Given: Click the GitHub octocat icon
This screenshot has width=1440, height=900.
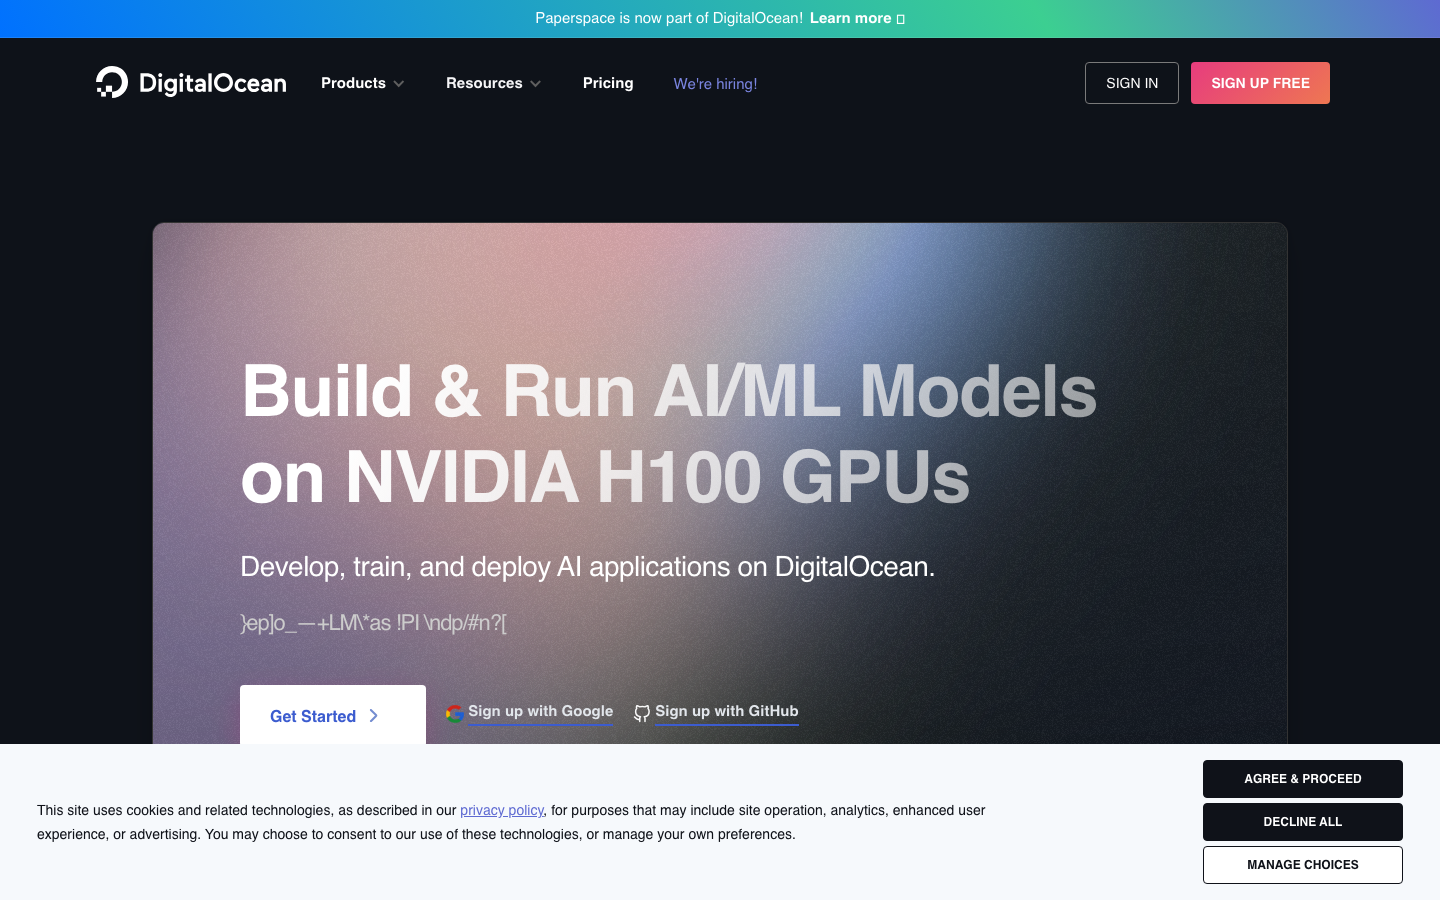Looking at the screenshot, I should 642,713.
